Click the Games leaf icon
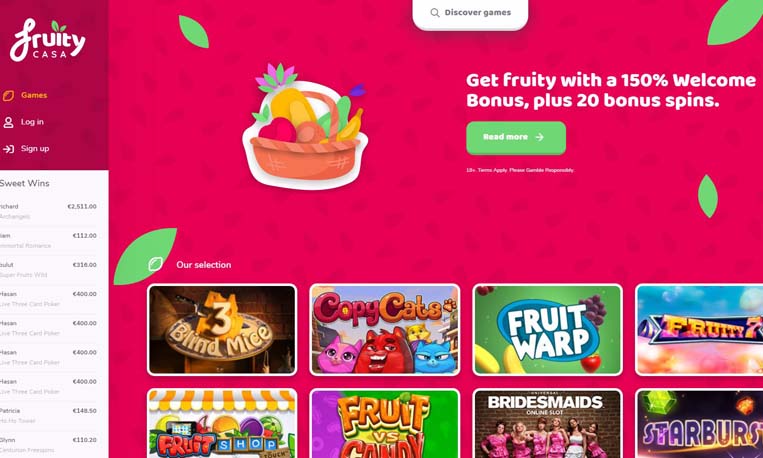763x458 pixels. point(8,95)
